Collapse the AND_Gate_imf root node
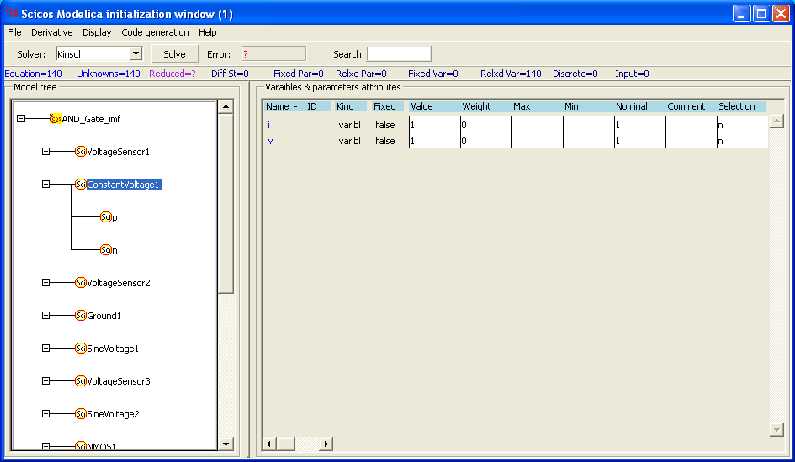The height and width of the screenshot is (462, 795). tap(21, 119)
